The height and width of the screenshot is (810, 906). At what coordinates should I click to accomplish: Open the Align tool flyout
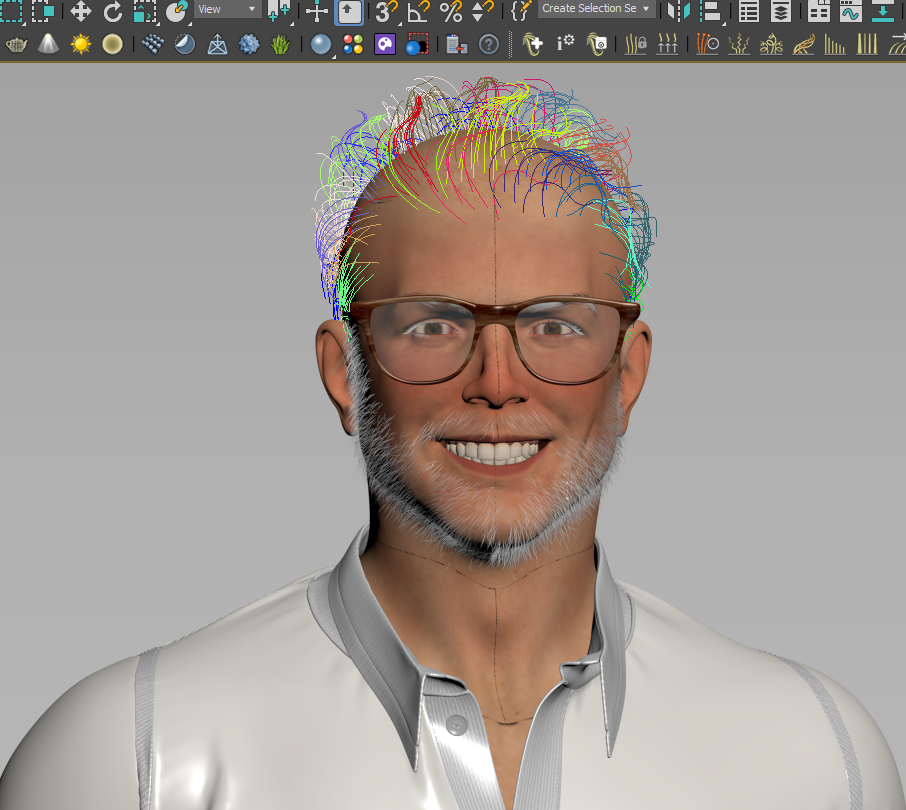point(712,12)
